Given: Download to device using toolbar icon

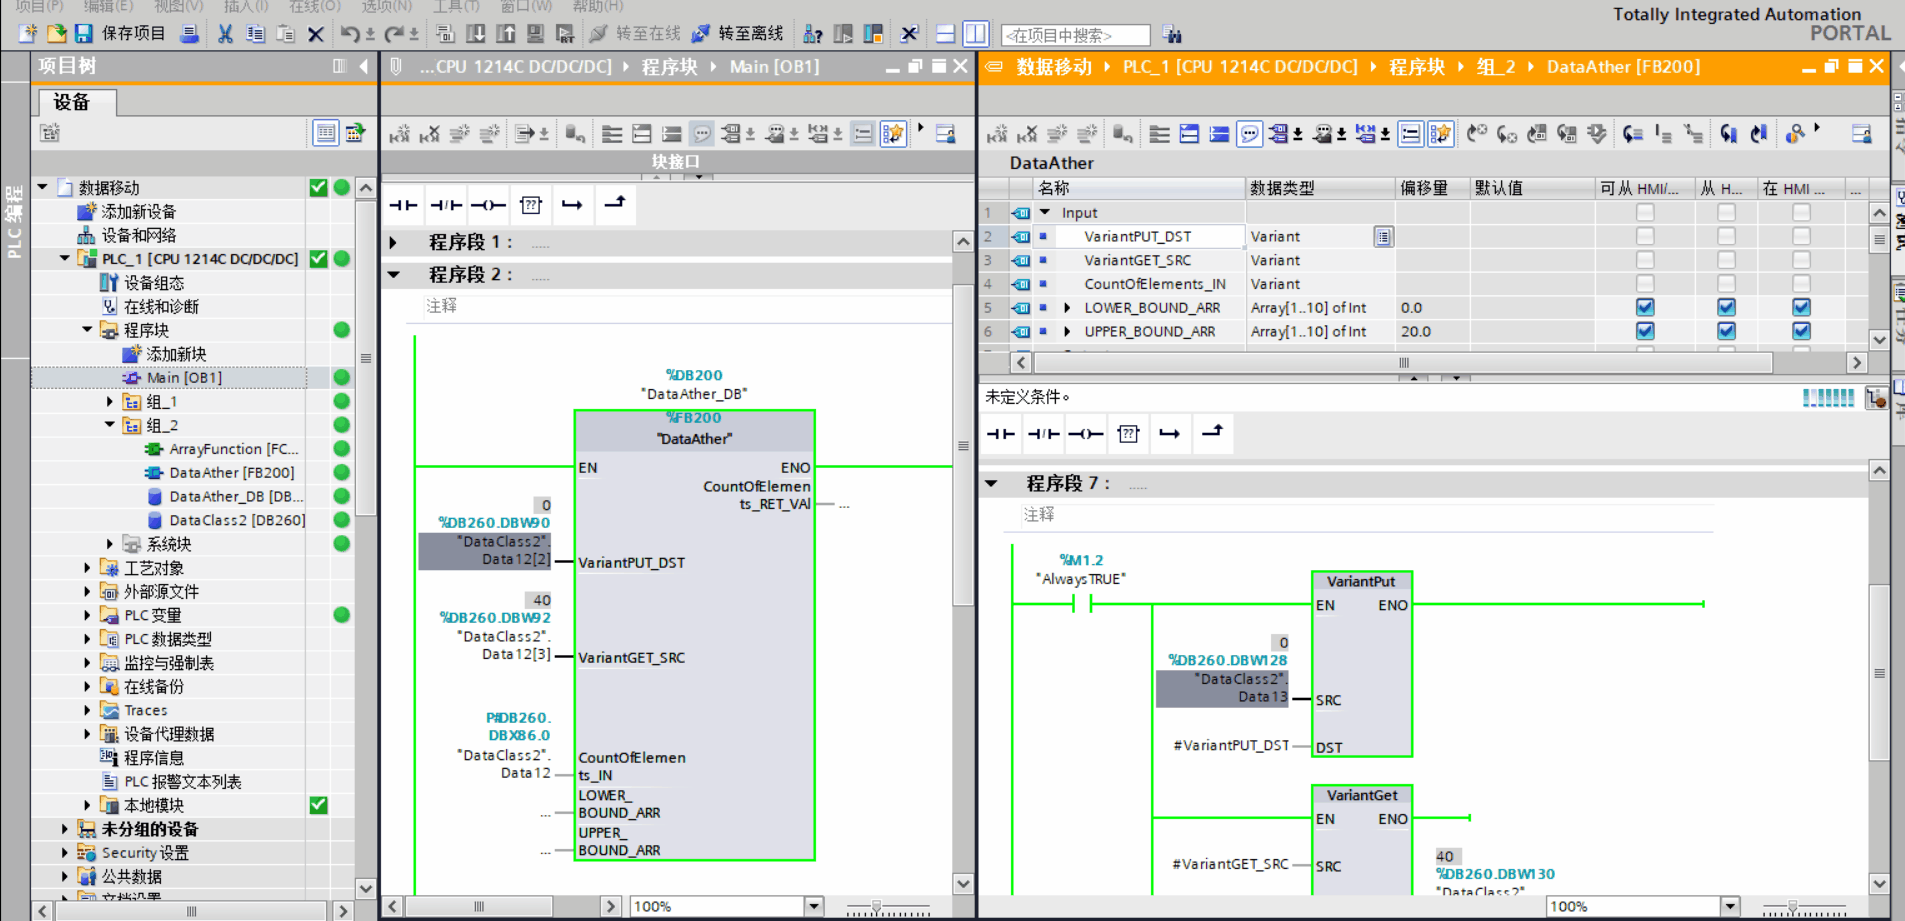Looking at the screenshot, I should [476, 34].
